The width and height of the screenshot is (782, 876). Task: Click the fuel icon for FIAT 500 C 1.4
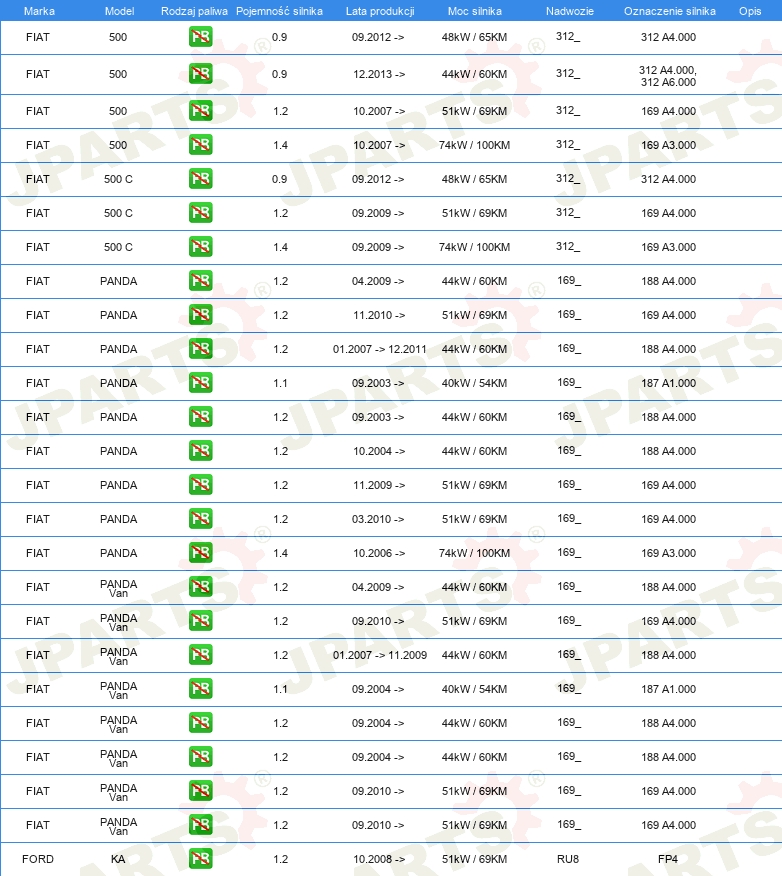(x=201, y=247)
